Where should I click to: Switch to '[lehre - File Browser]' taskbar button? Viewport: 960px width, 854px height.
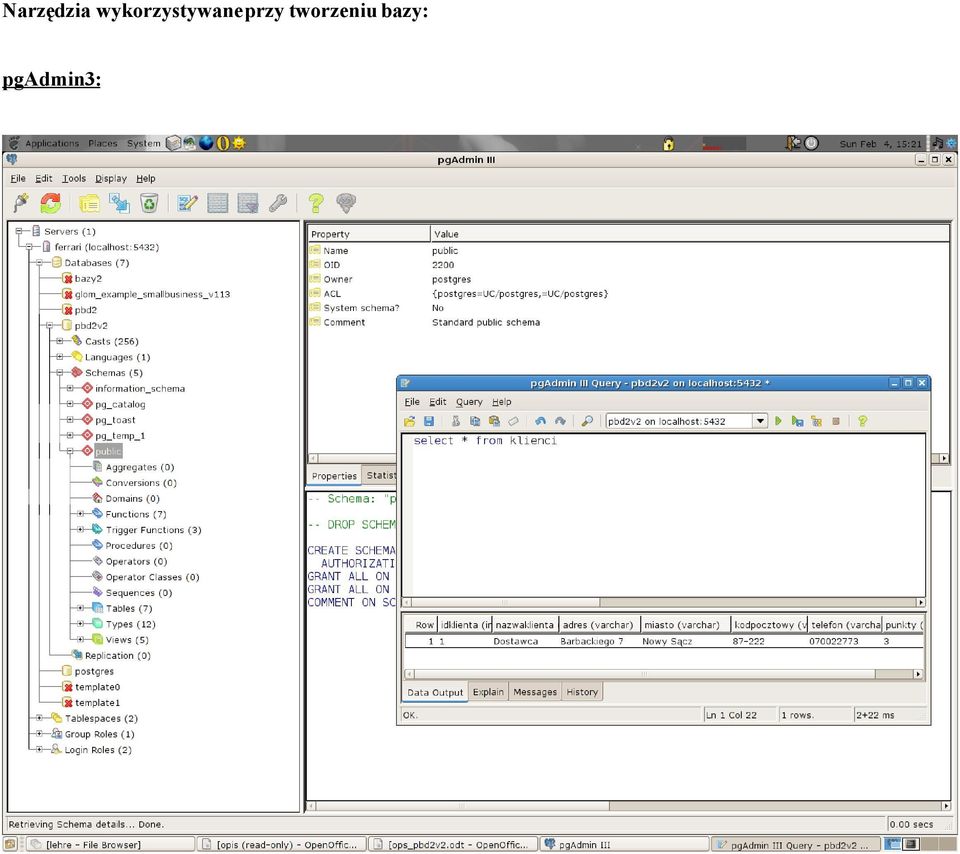point(110,844)
